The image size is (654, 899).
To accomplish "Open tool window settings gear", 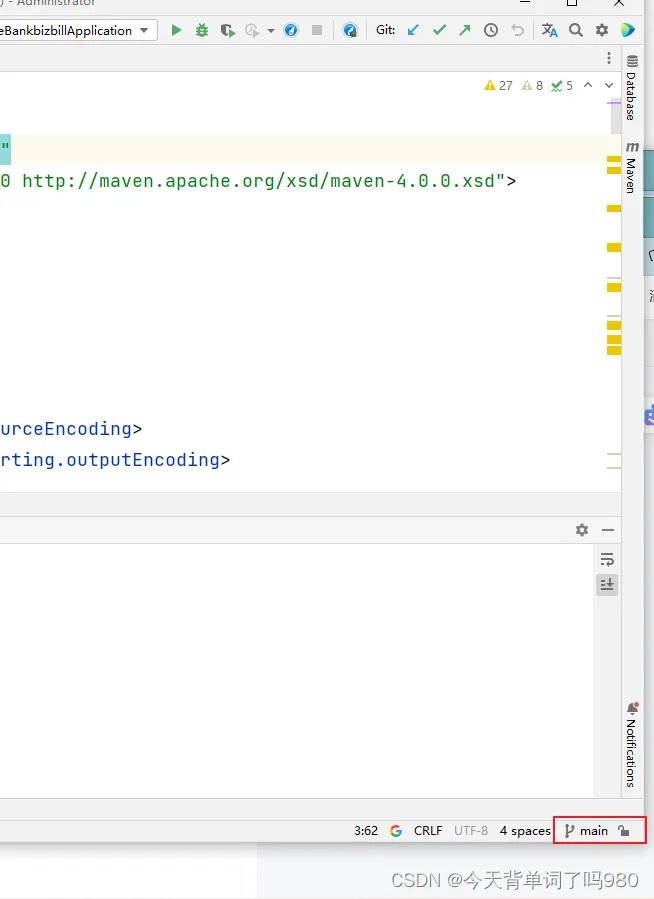I will 582,530.
